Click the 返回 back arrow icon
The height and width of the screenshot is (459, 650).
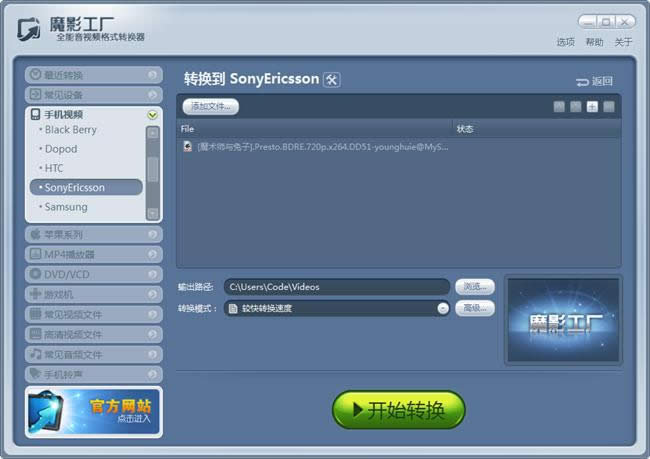point(582,81)
